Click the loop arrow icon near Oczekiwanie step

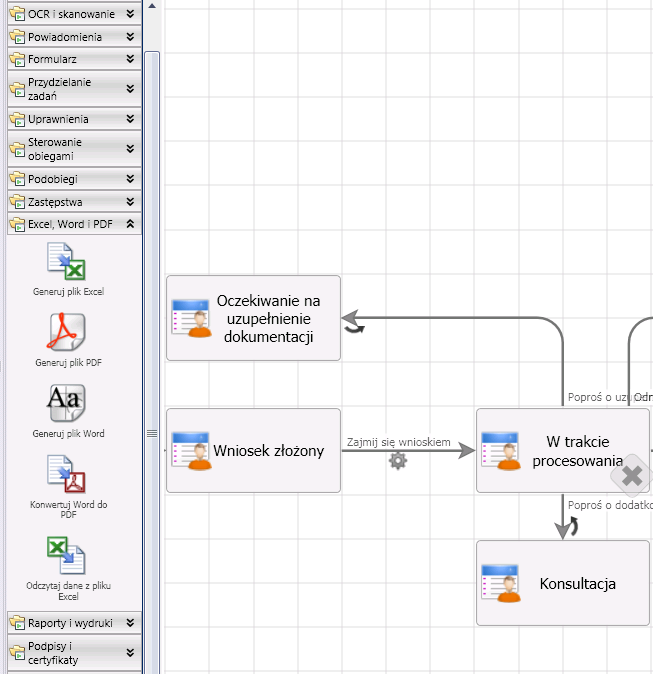point(355,329)
